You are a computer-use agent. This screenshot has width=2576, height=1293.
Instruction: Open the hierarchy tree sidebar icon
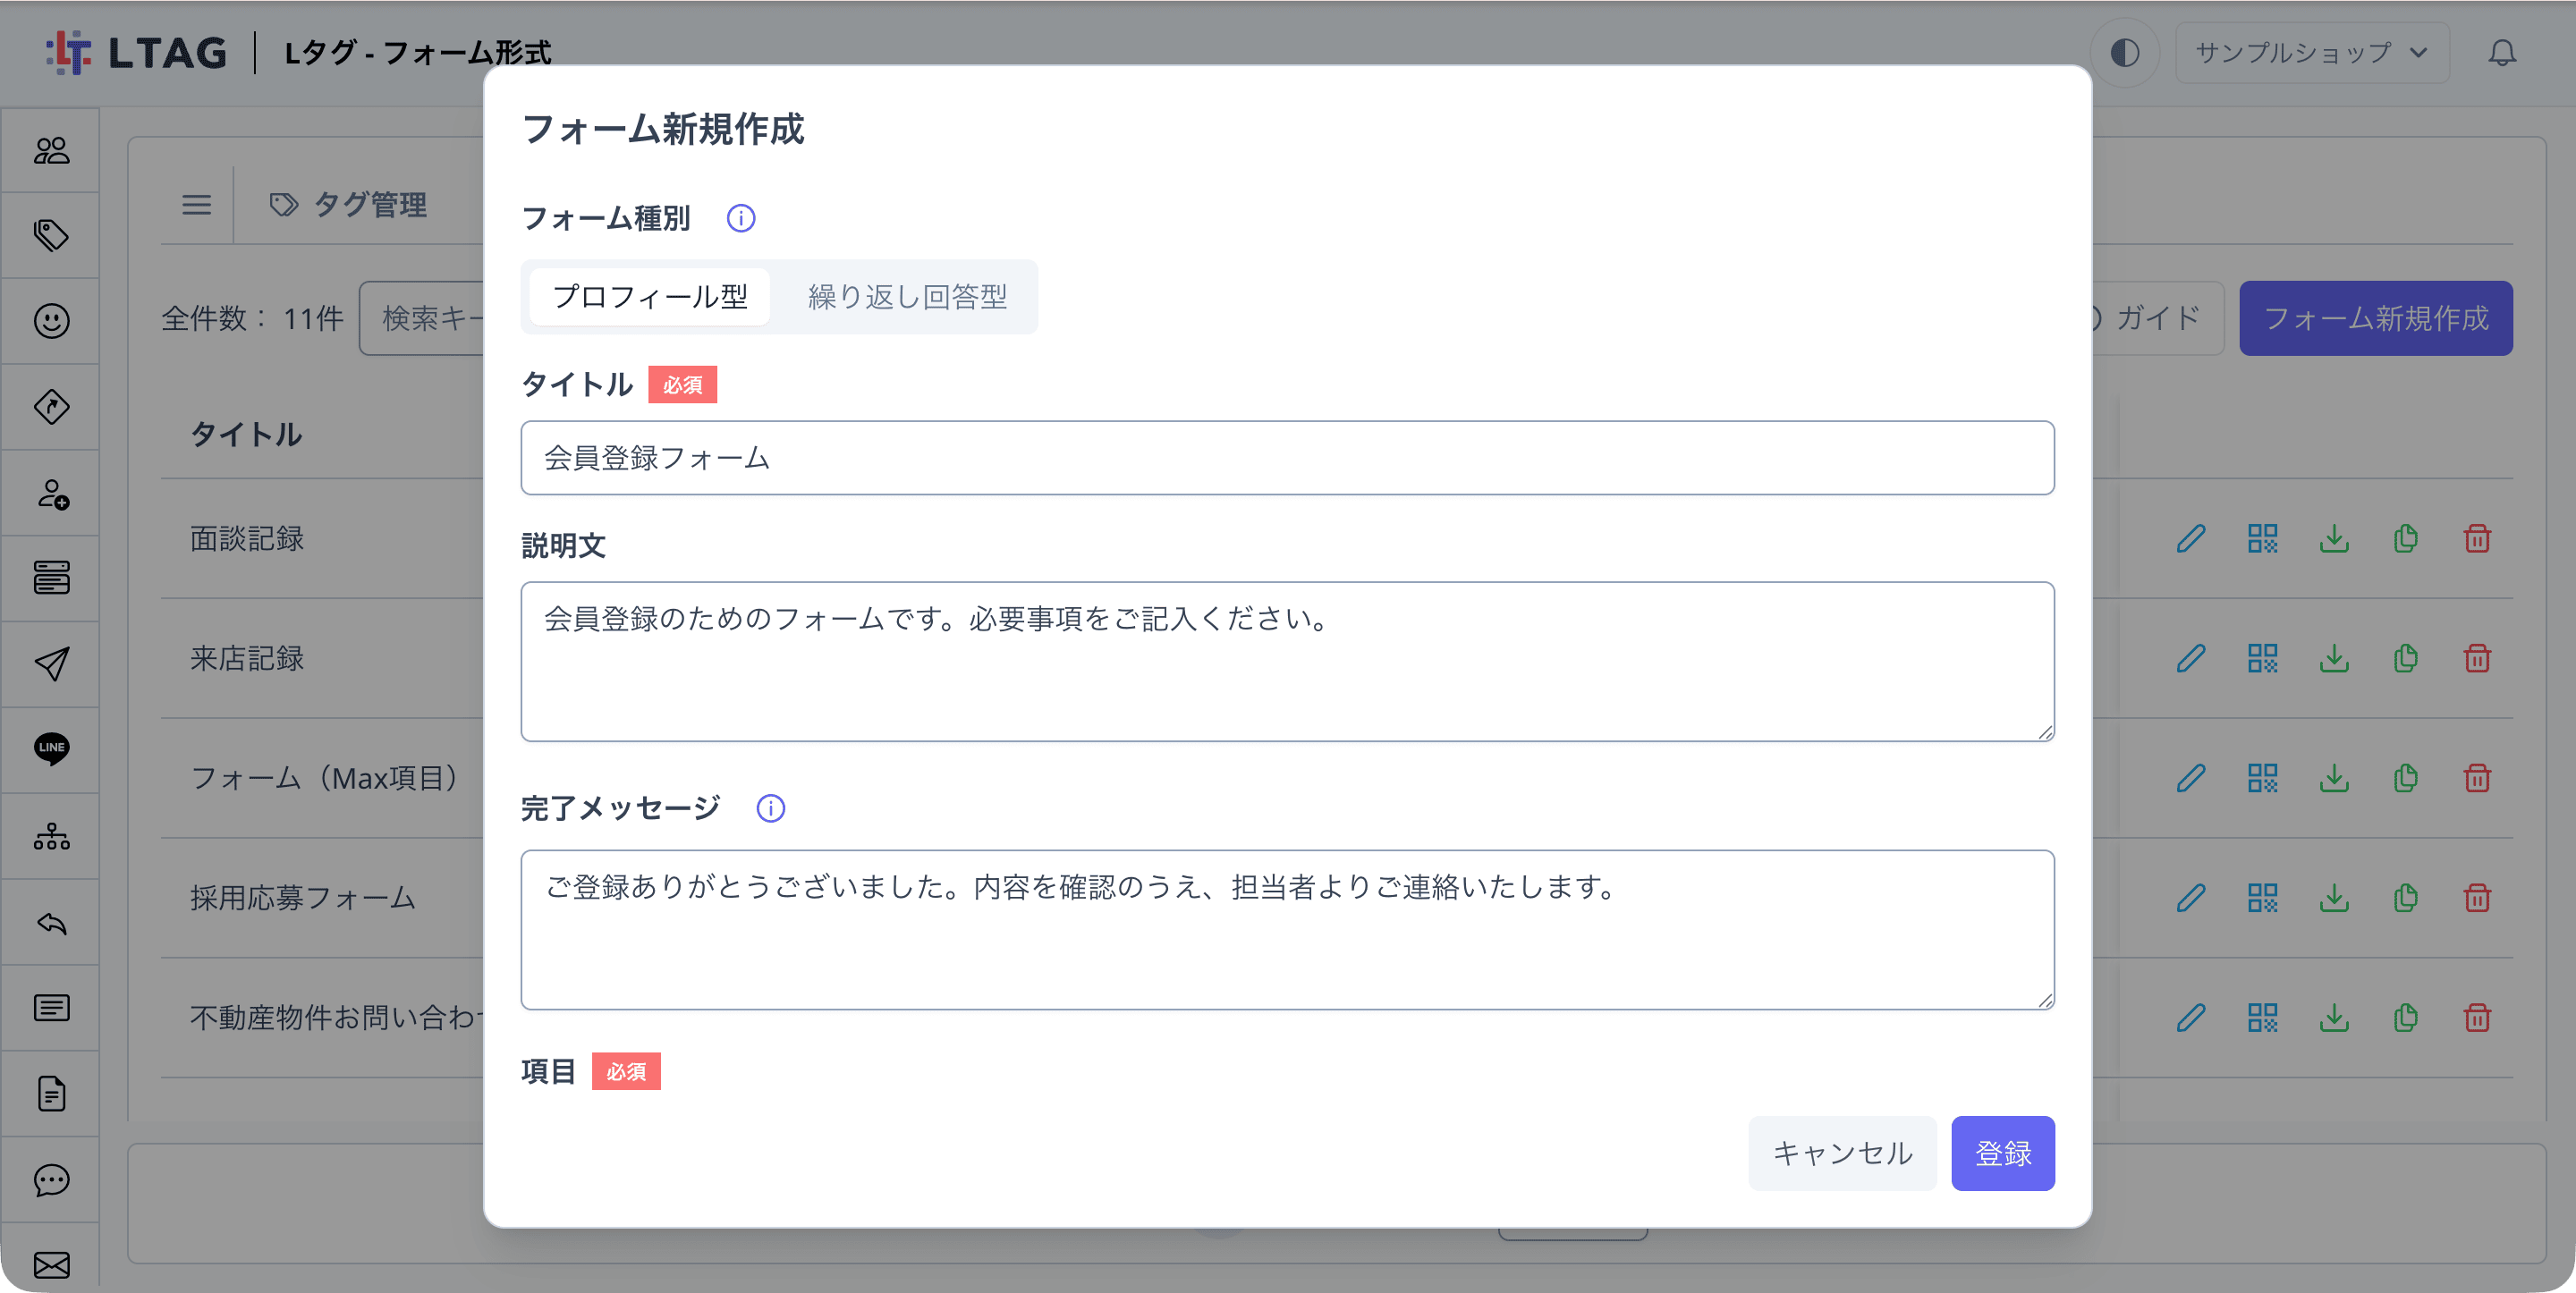coord(51,836)
